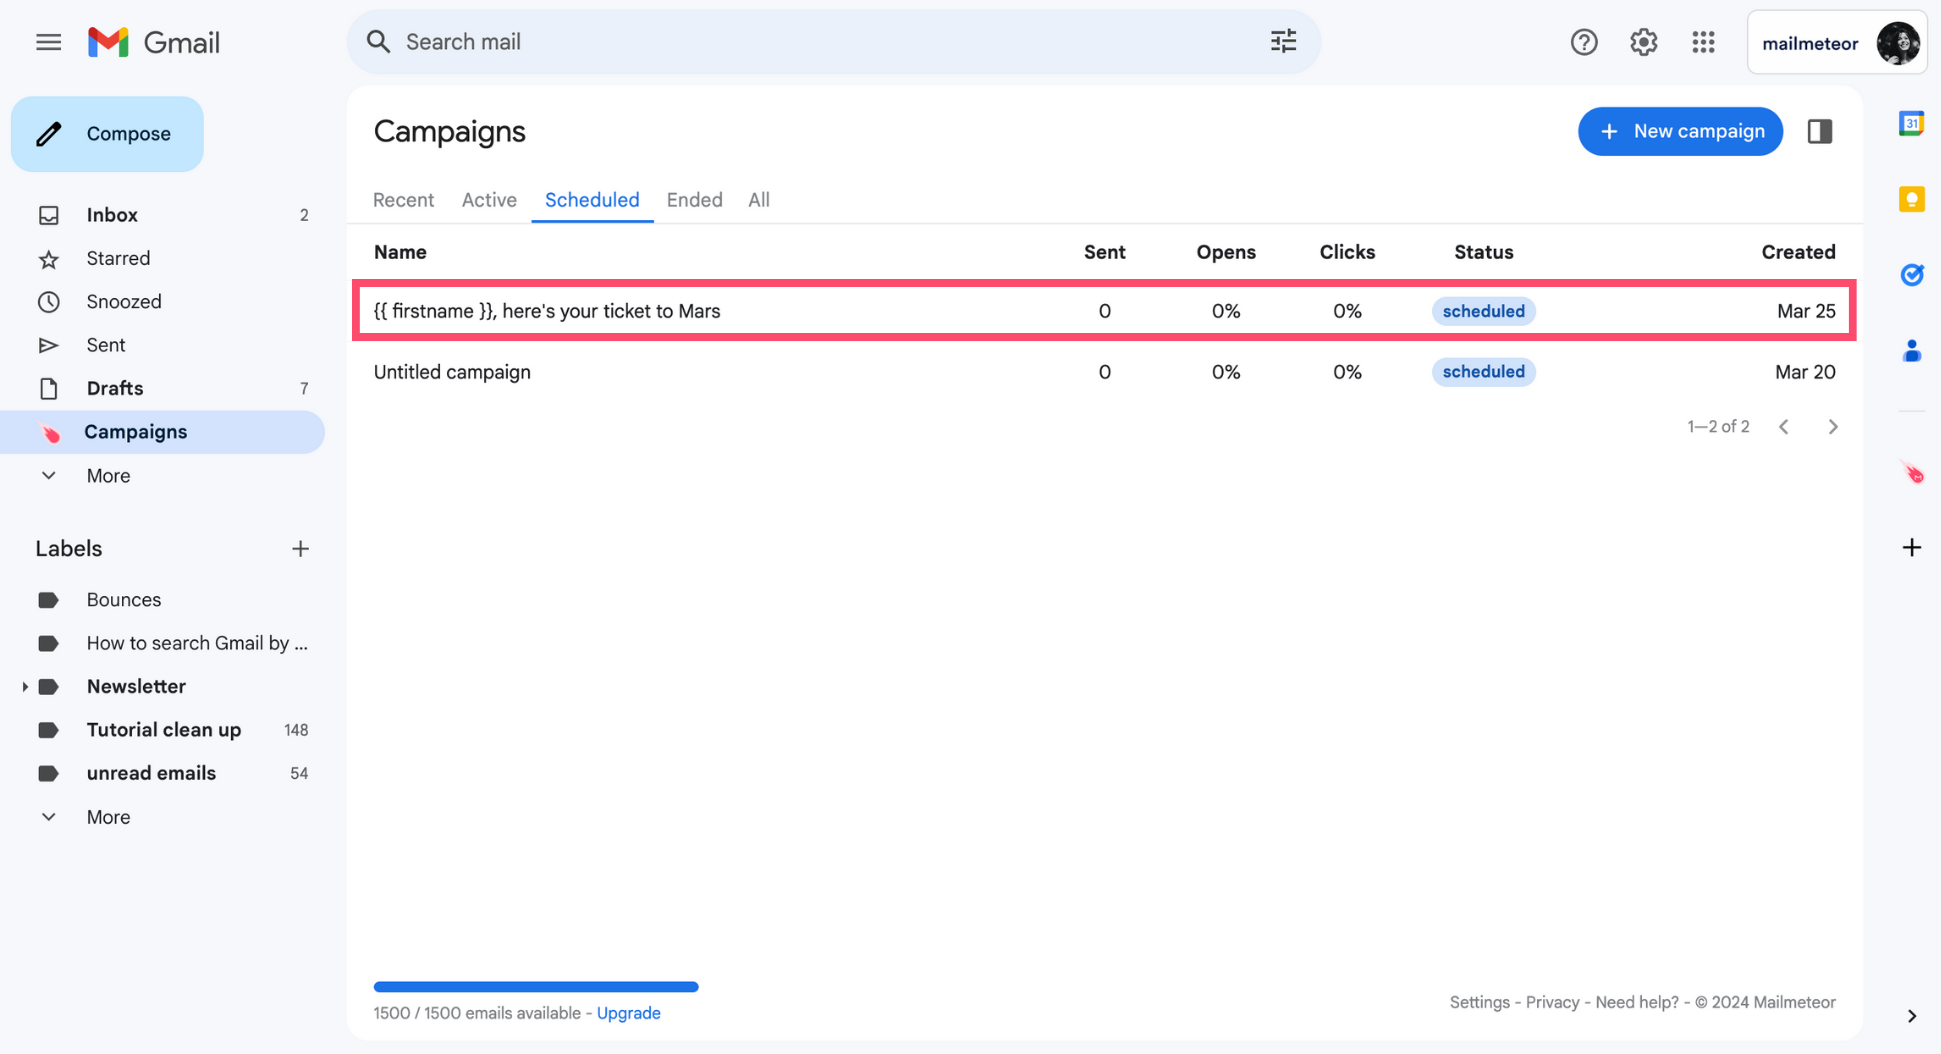Click the Compose button
This screenshot has width=1941, height=1054.
tap(107, 134)
